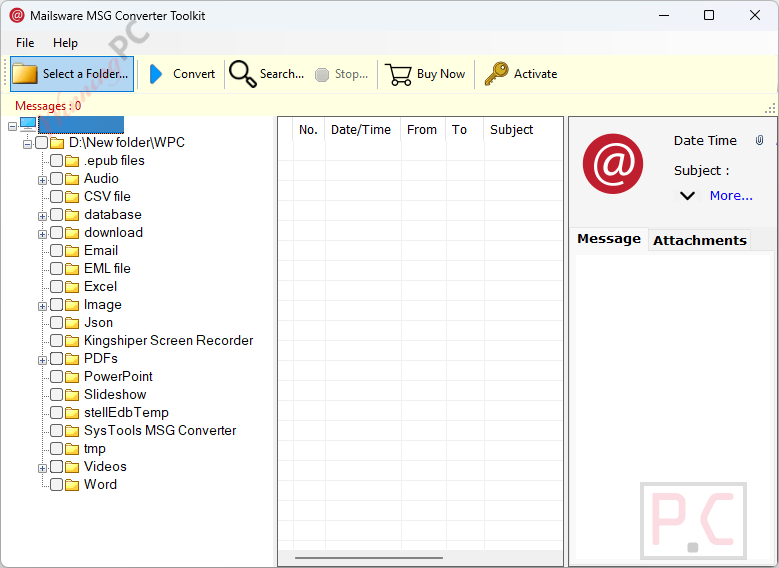Click the folder icon next to stellEdbTemp
This screenshot has height=568, width=779.
(72, 413)
